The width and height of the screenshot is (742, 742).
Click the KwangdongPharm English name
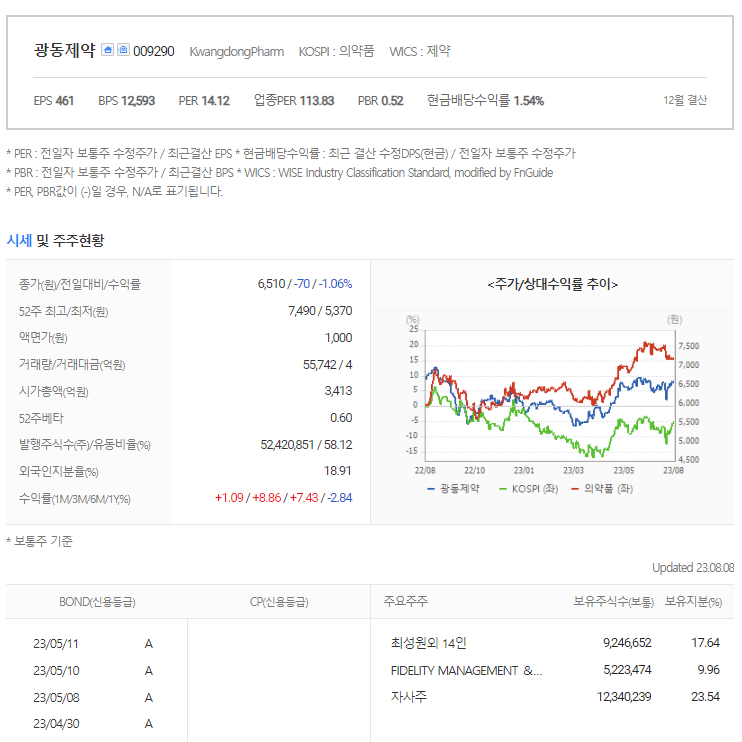(237, 52)
